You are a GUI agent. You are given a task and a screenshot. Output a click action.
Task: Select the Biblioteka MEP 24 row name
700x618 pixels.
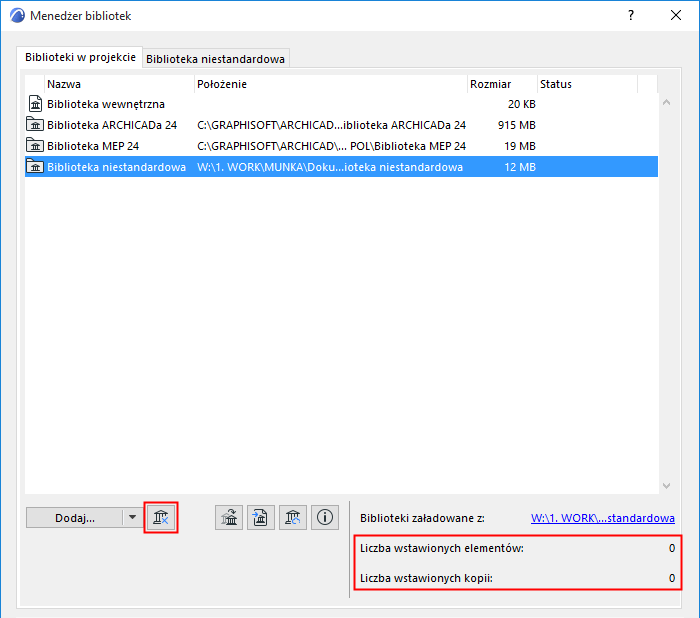click(x=93, y=146)
